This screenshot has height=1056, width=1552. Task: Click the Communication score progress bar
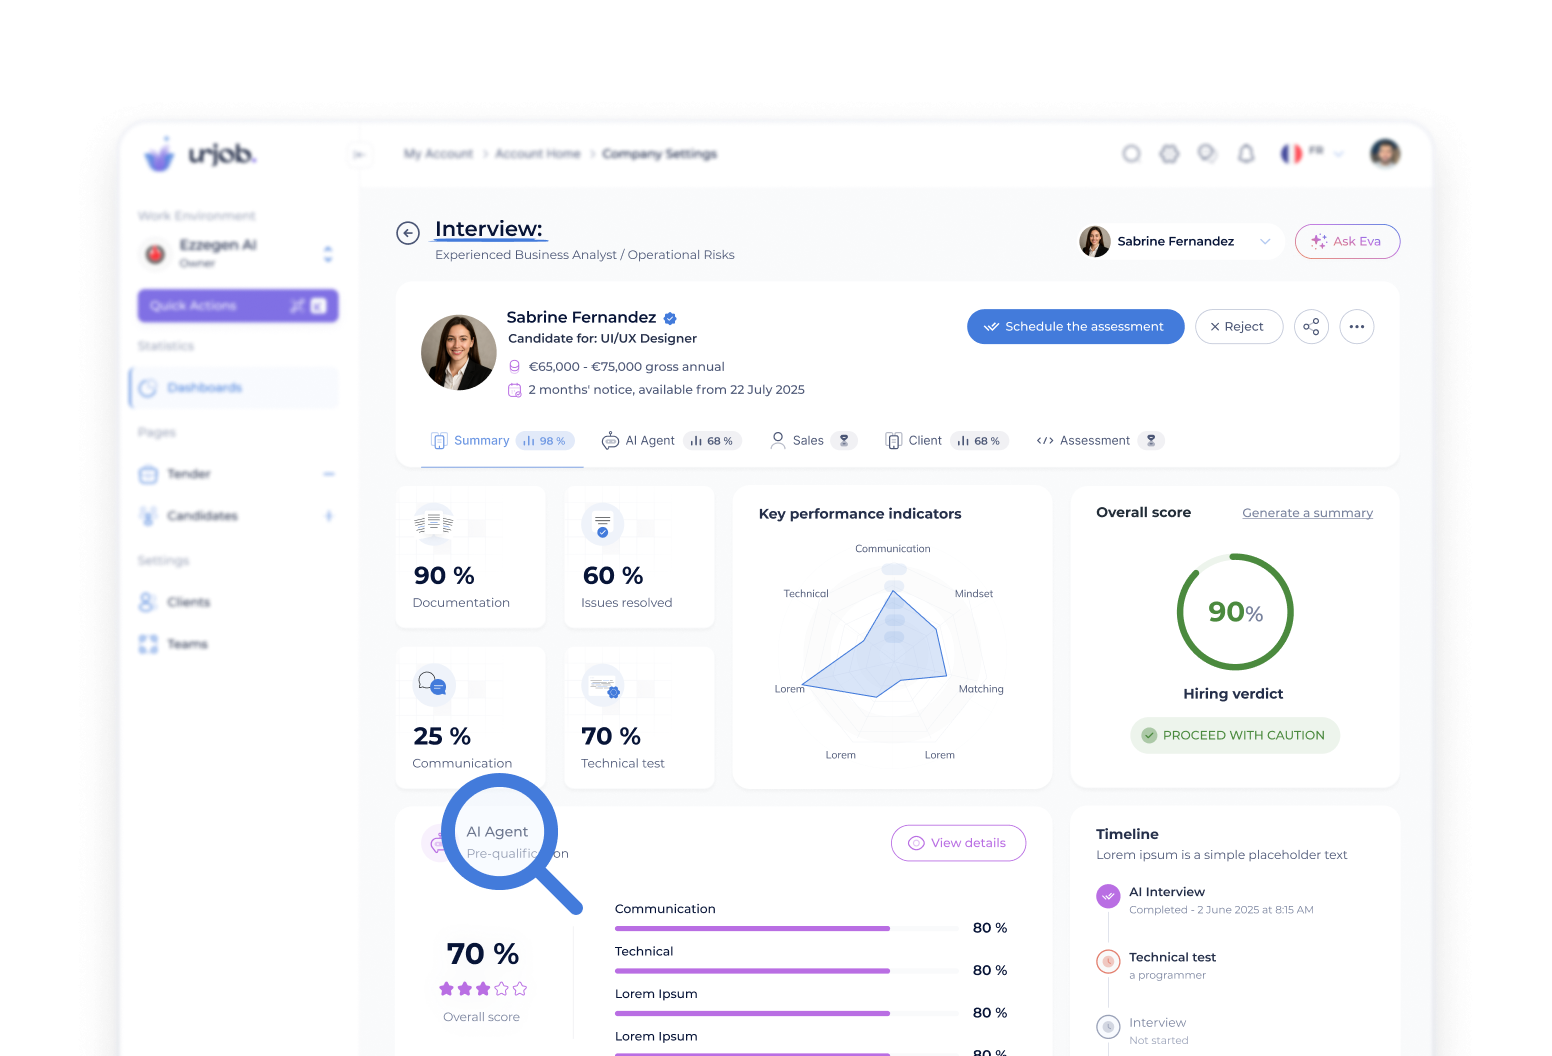click(752, 928)
